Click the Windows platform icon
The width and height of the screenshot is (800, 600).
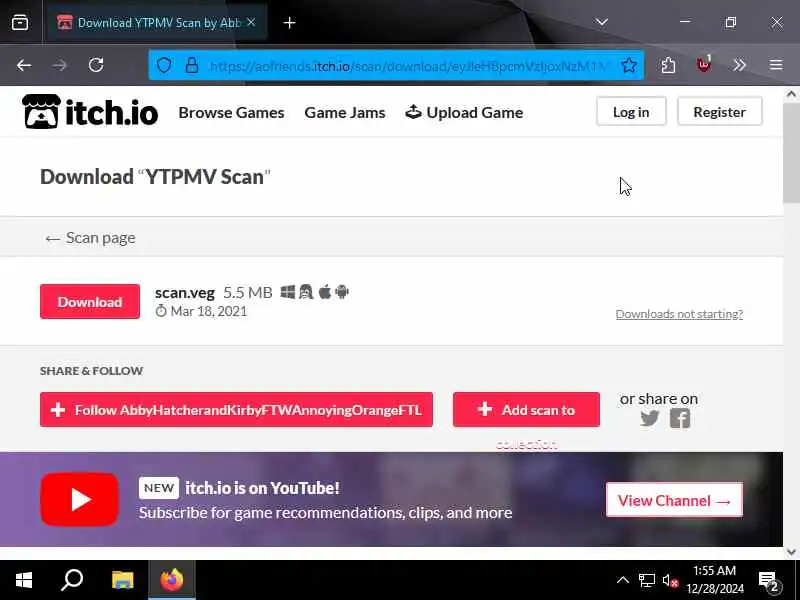288,292
